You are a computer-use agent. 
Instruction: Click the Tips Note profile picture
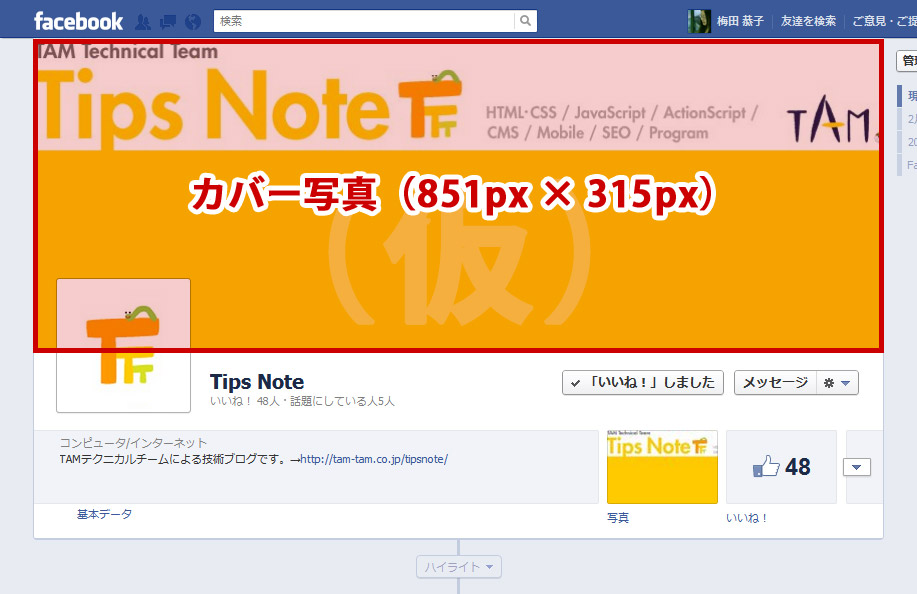tap(123, 346)
